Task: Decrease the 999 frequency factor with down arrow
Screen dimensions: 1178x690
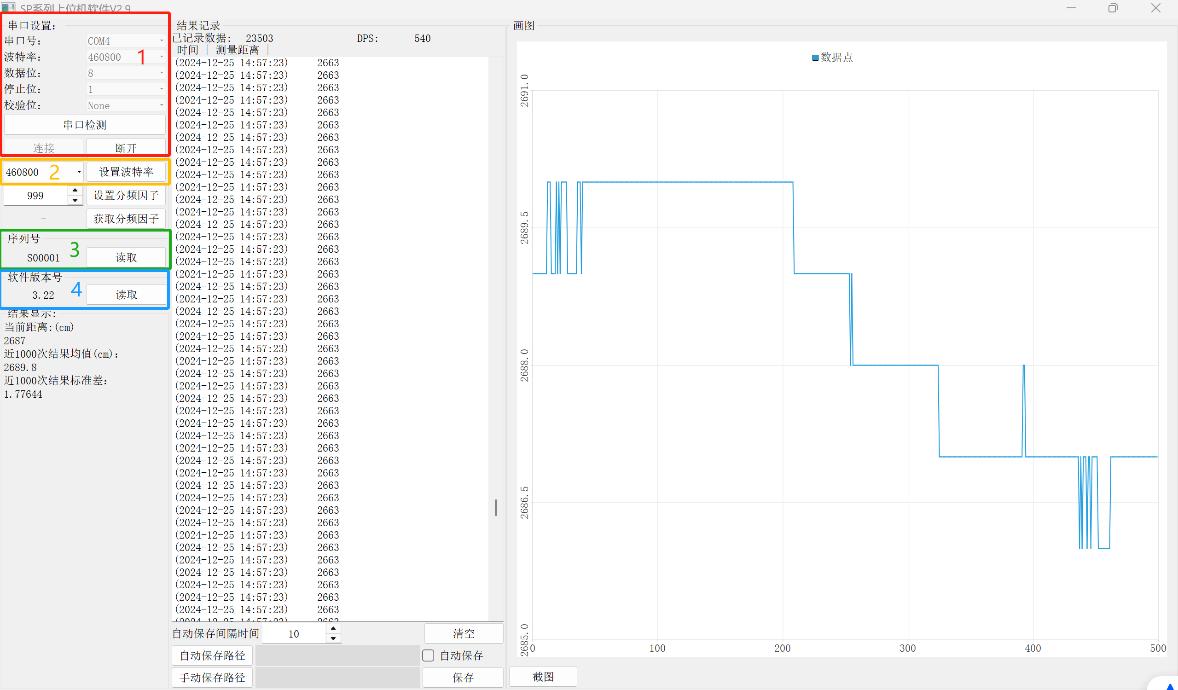Action: (x=74, y=200)
